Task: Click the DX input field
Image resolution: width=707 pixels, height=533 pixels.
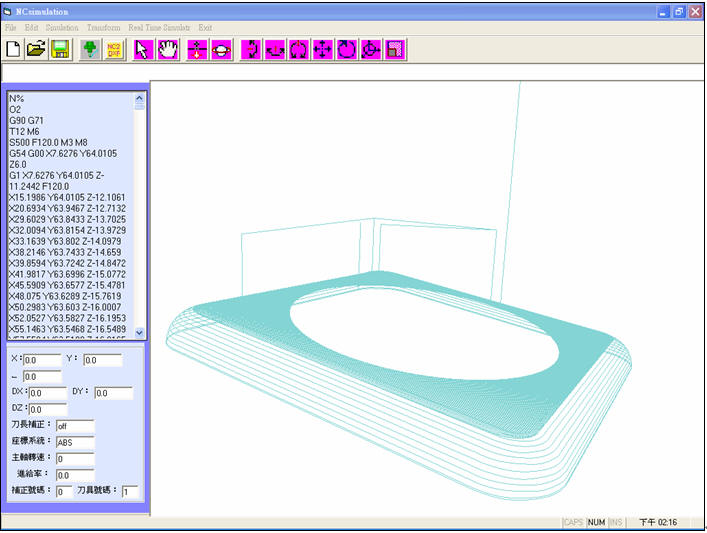Action: tap(48, 393)
